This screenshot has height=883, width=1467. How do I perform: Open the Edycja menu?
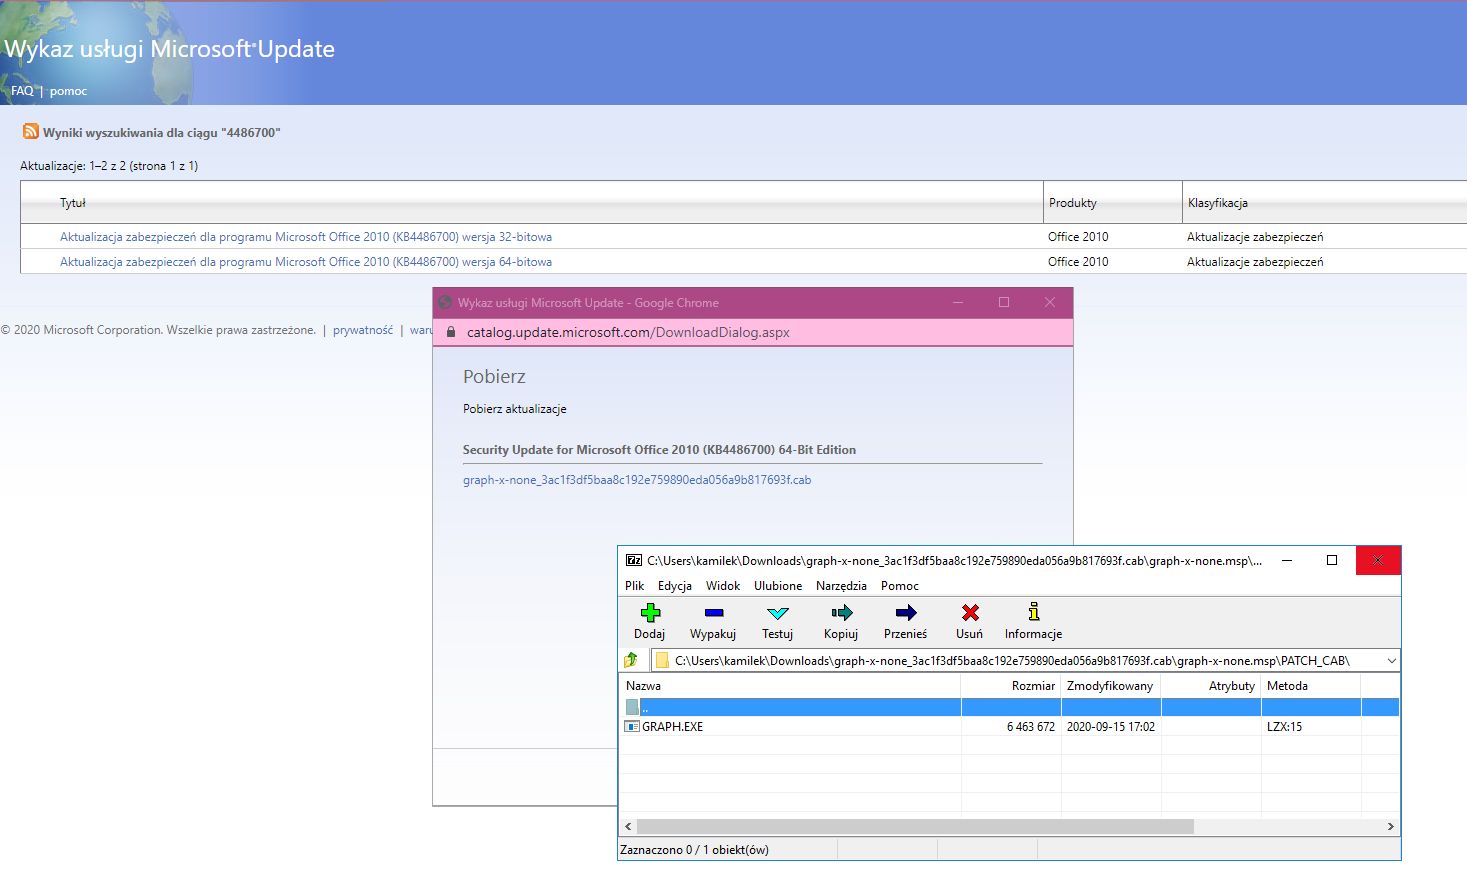[675, 586]
